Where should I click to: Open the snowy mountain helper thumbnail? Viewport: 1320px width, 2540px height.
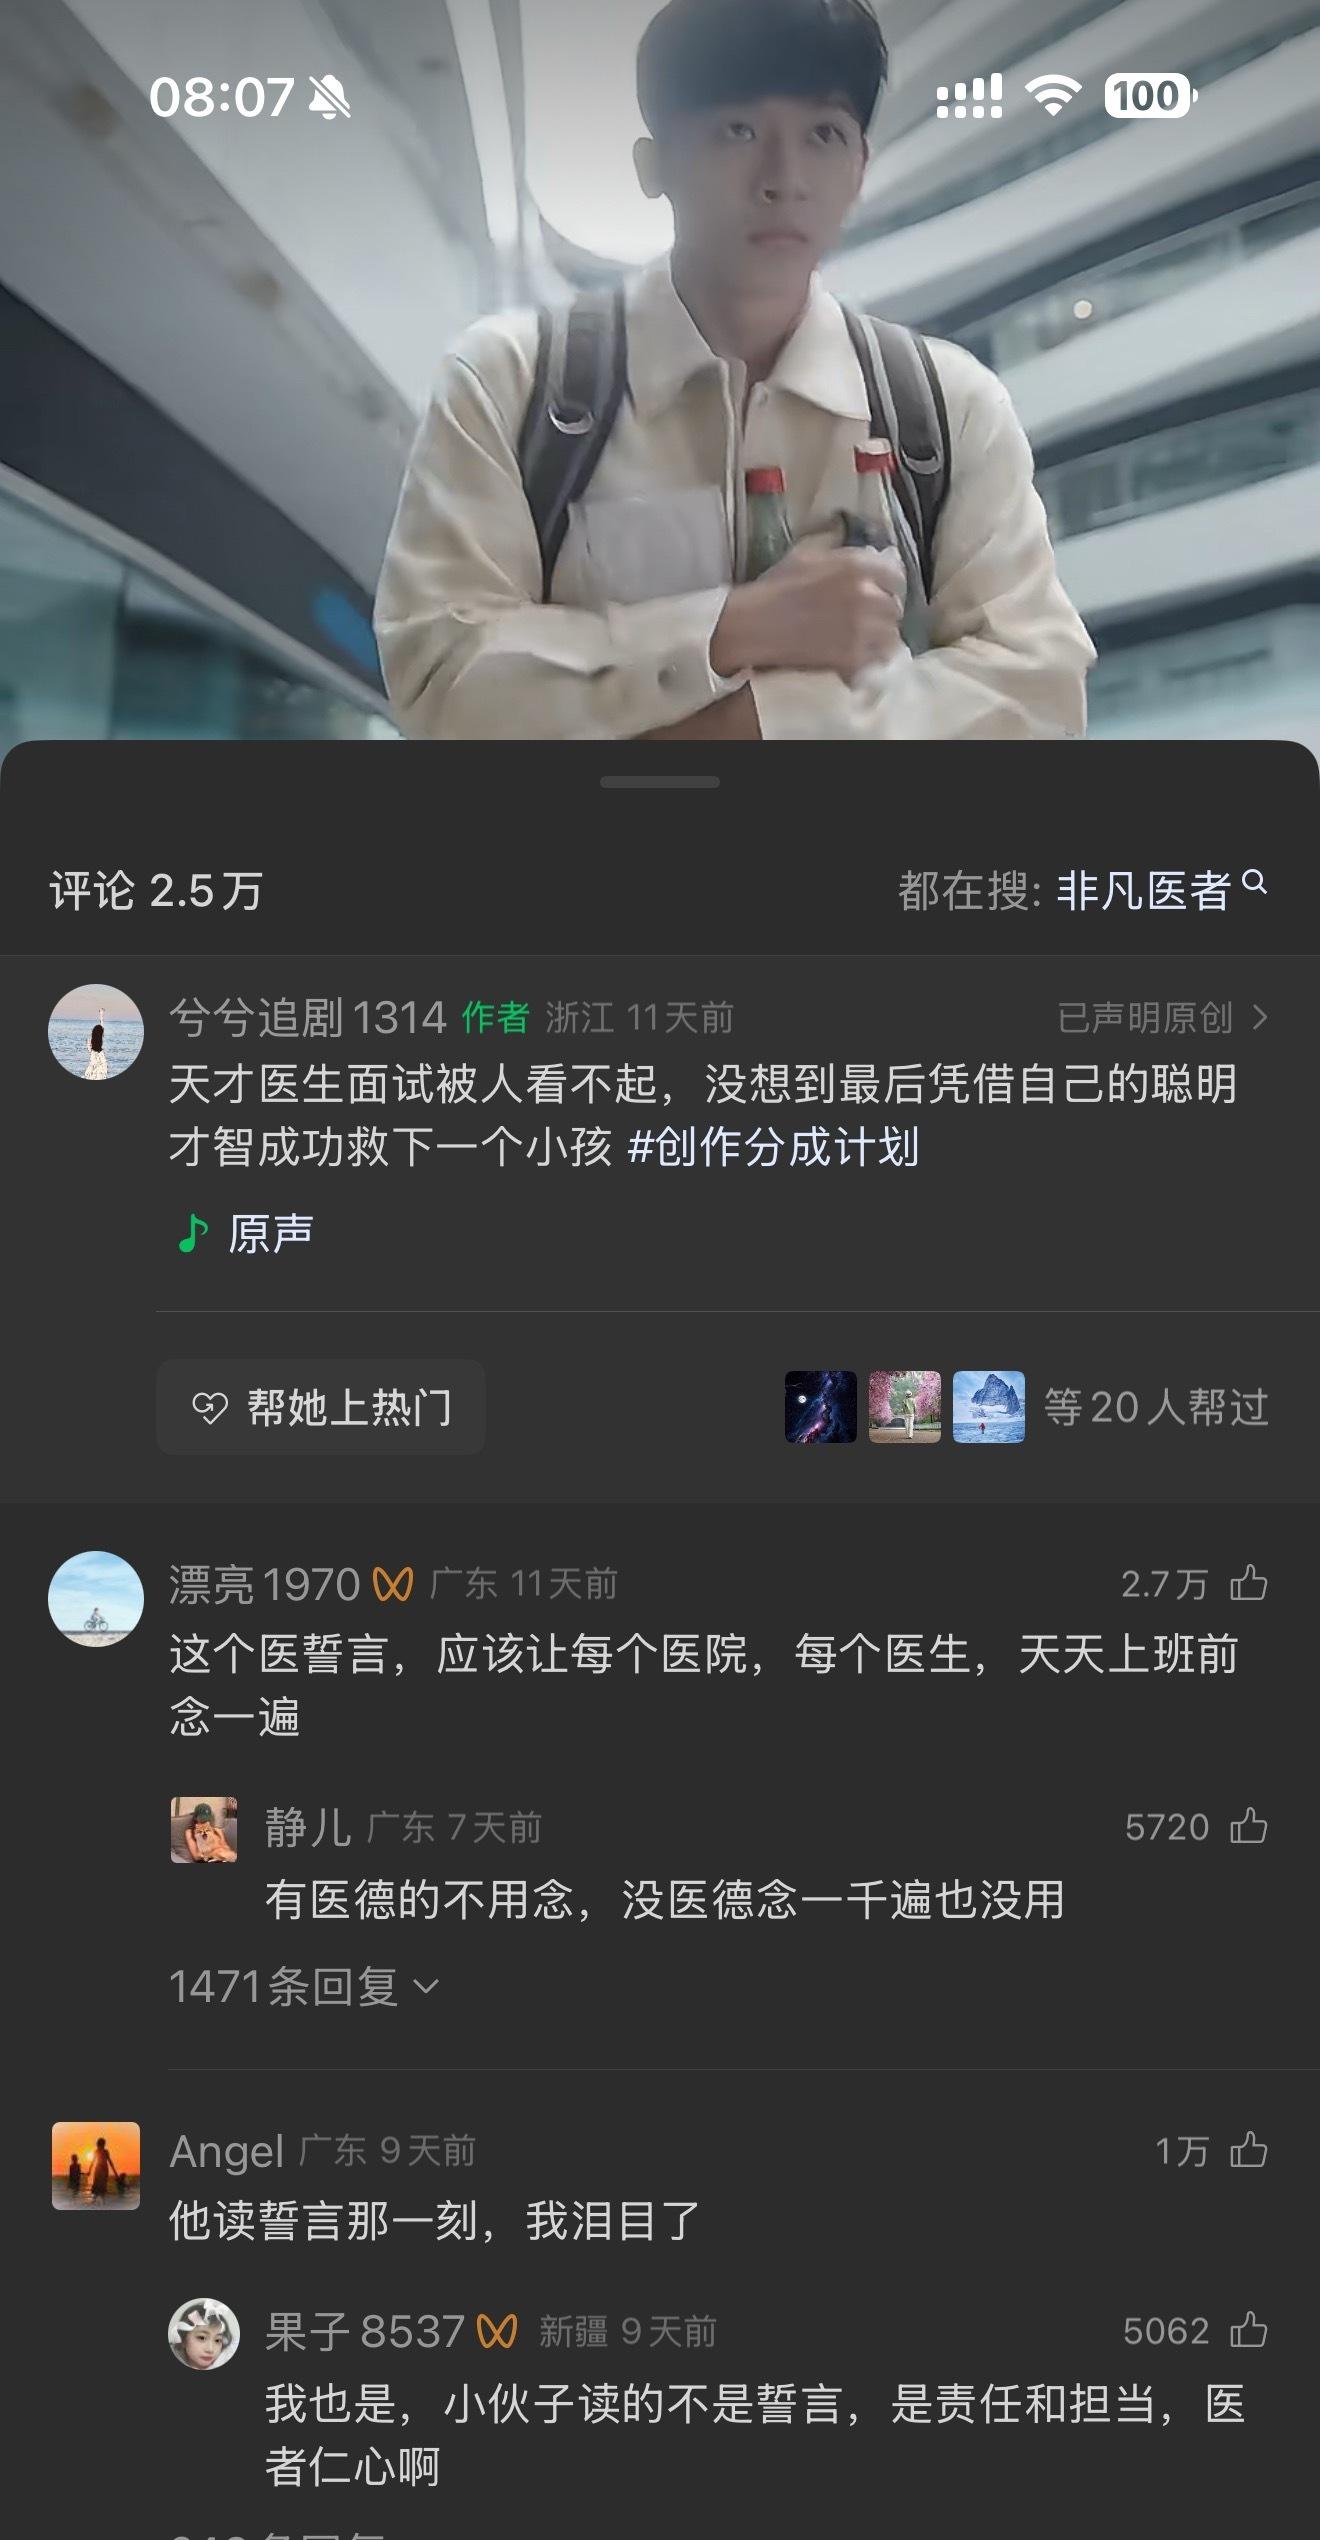tap(989, 1407)
